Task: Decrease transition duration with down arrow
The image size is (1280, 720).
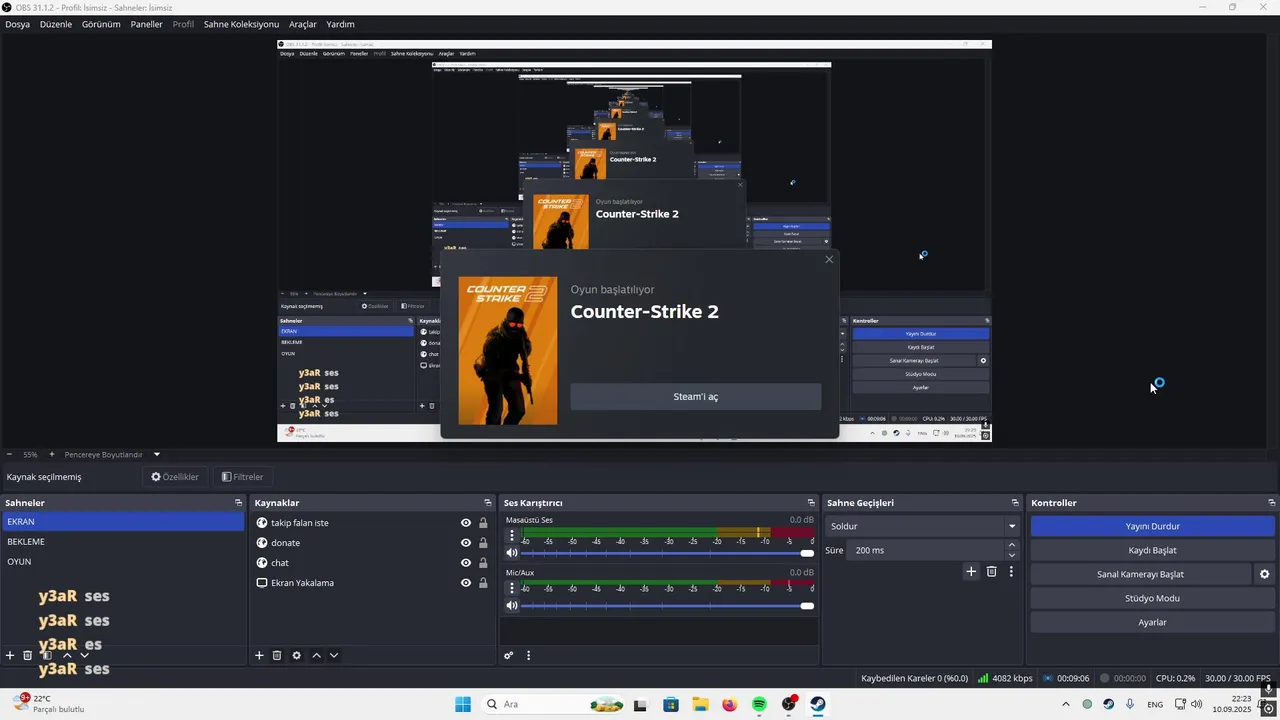Action: (1012, 555)
